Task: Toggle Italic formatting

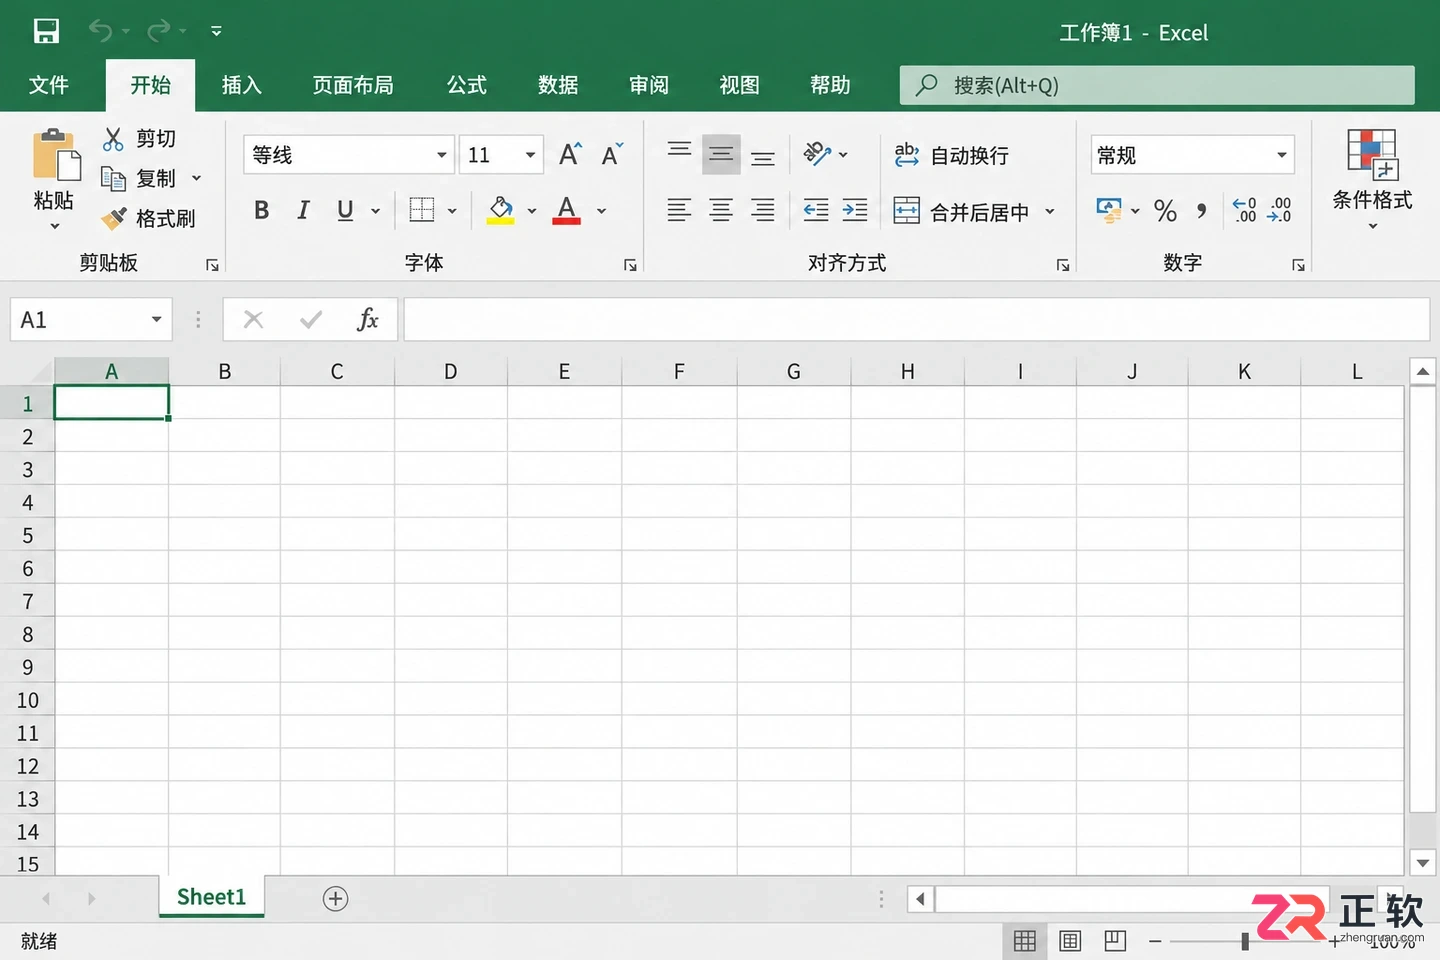Action: (303, 210)
